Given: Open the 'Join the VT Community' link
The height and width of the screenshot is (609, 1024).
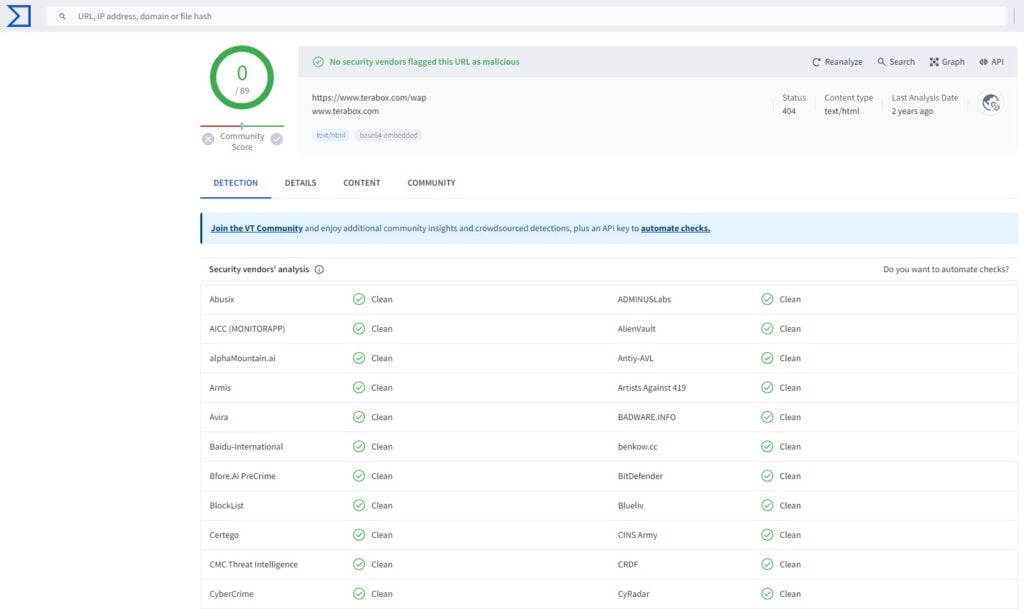Looking at the screenshot, I should [x=257, y=228].
